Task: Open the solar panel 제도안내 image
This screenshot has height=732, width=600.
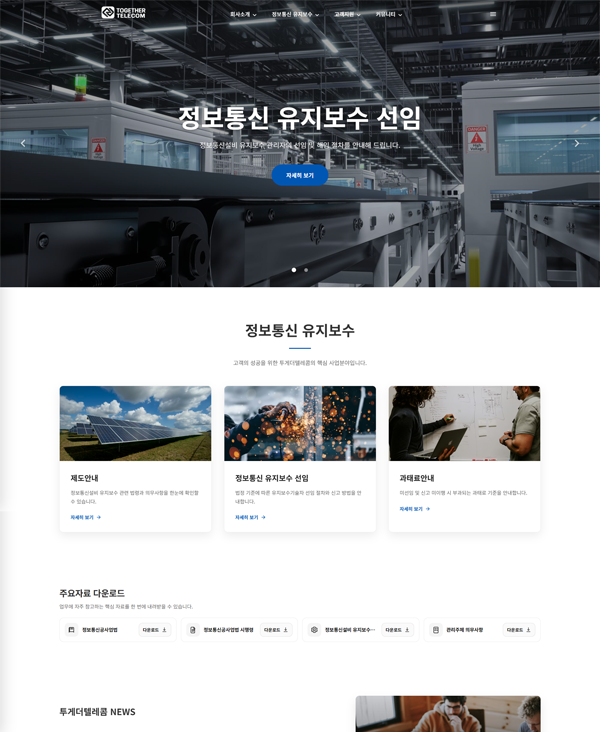Action: click(x=135, y=423)
